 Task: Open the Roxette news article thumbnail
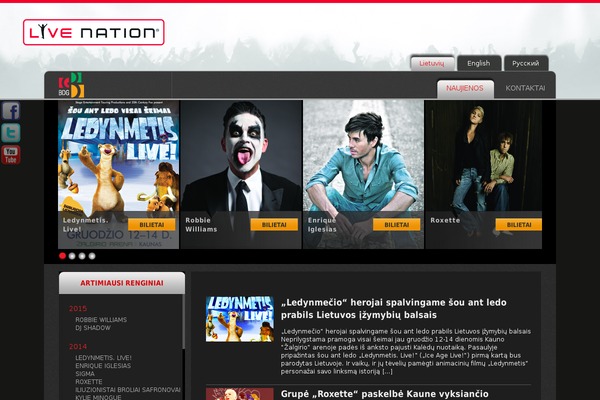tap(240, 394)
